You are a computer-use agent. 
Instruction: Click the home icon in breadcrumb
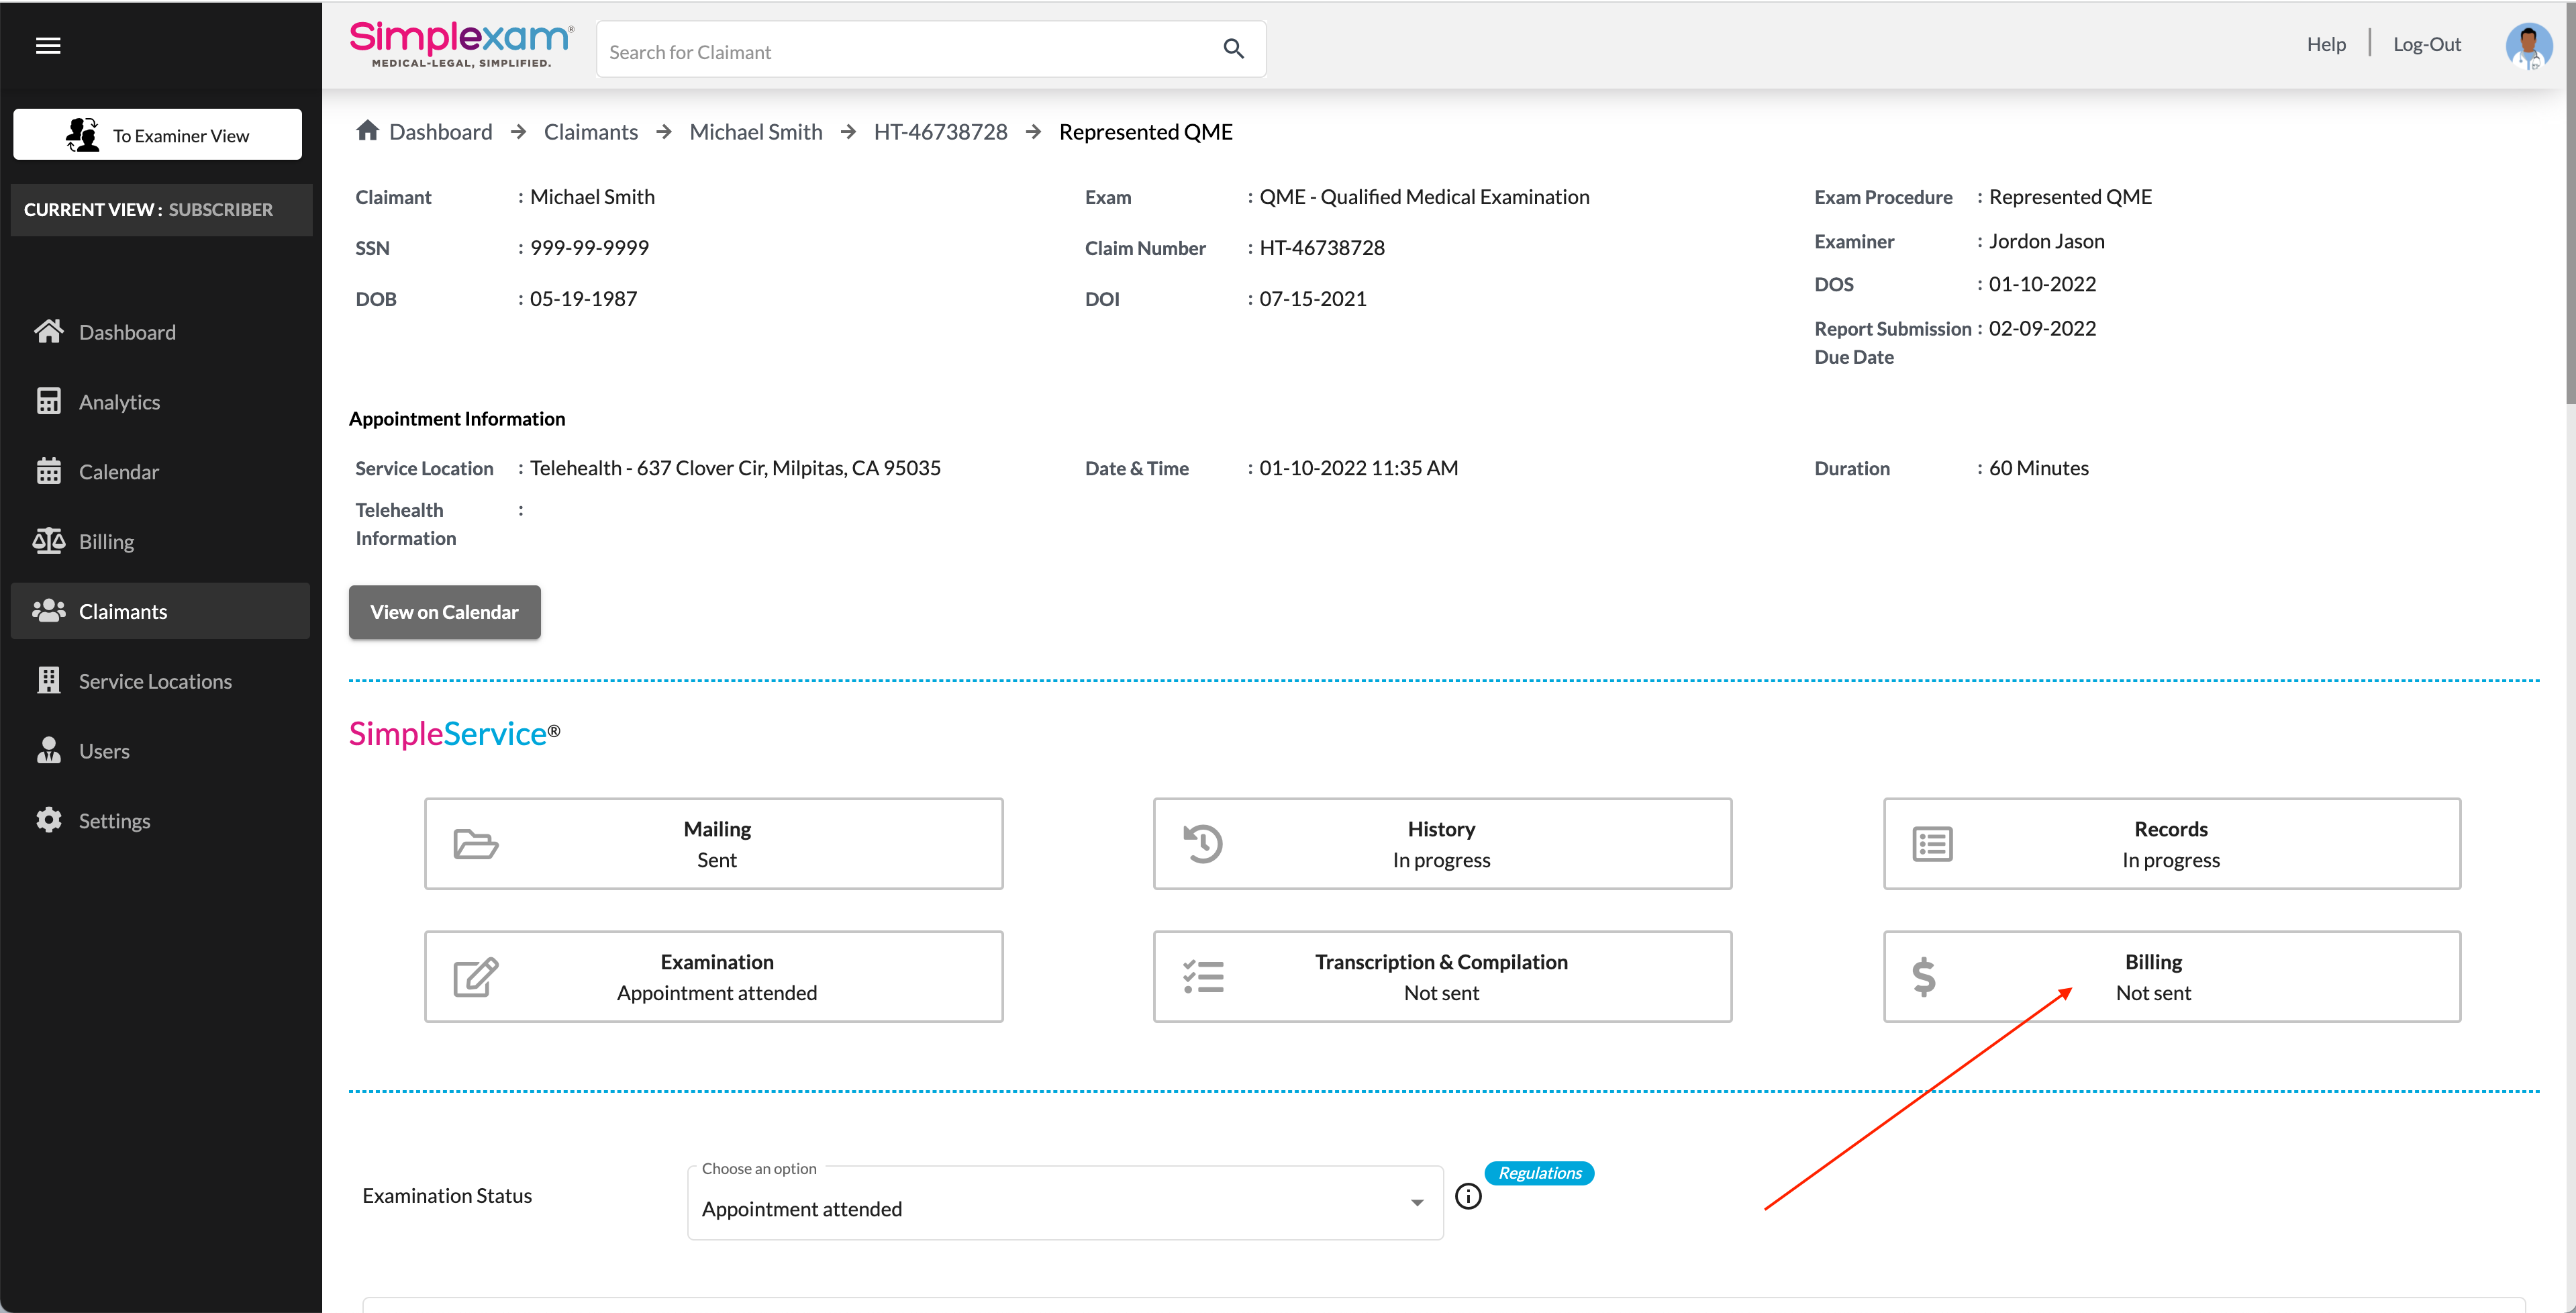pos(367,131)
